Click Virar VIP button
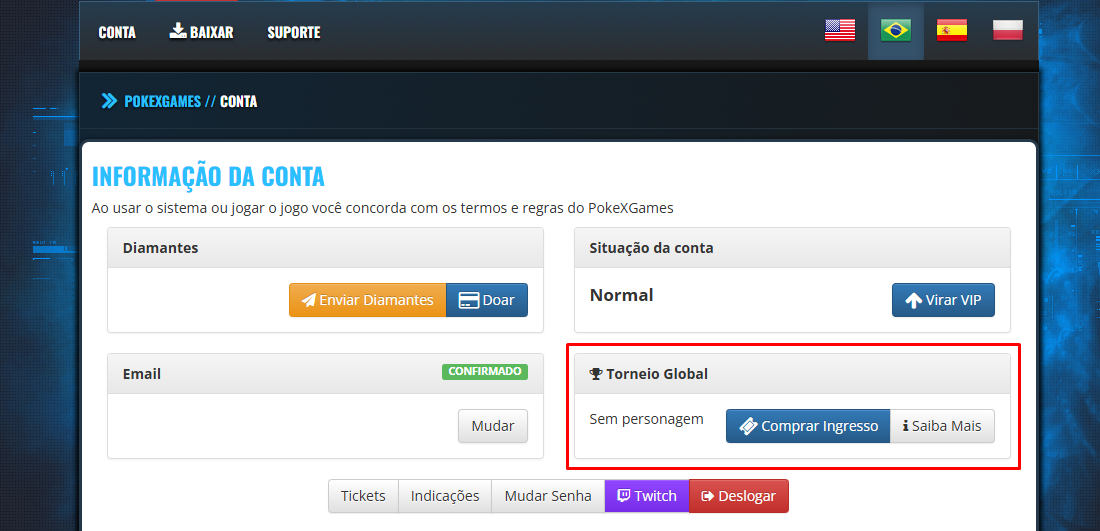The image size is (1100, 531). [944, 300]
